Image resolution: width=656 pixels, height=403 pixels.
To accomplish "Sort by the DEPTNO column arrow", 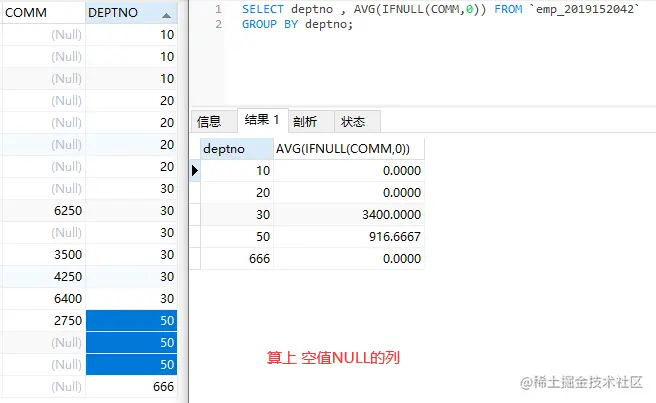I will pyautogui.click(x=167, y=15).
